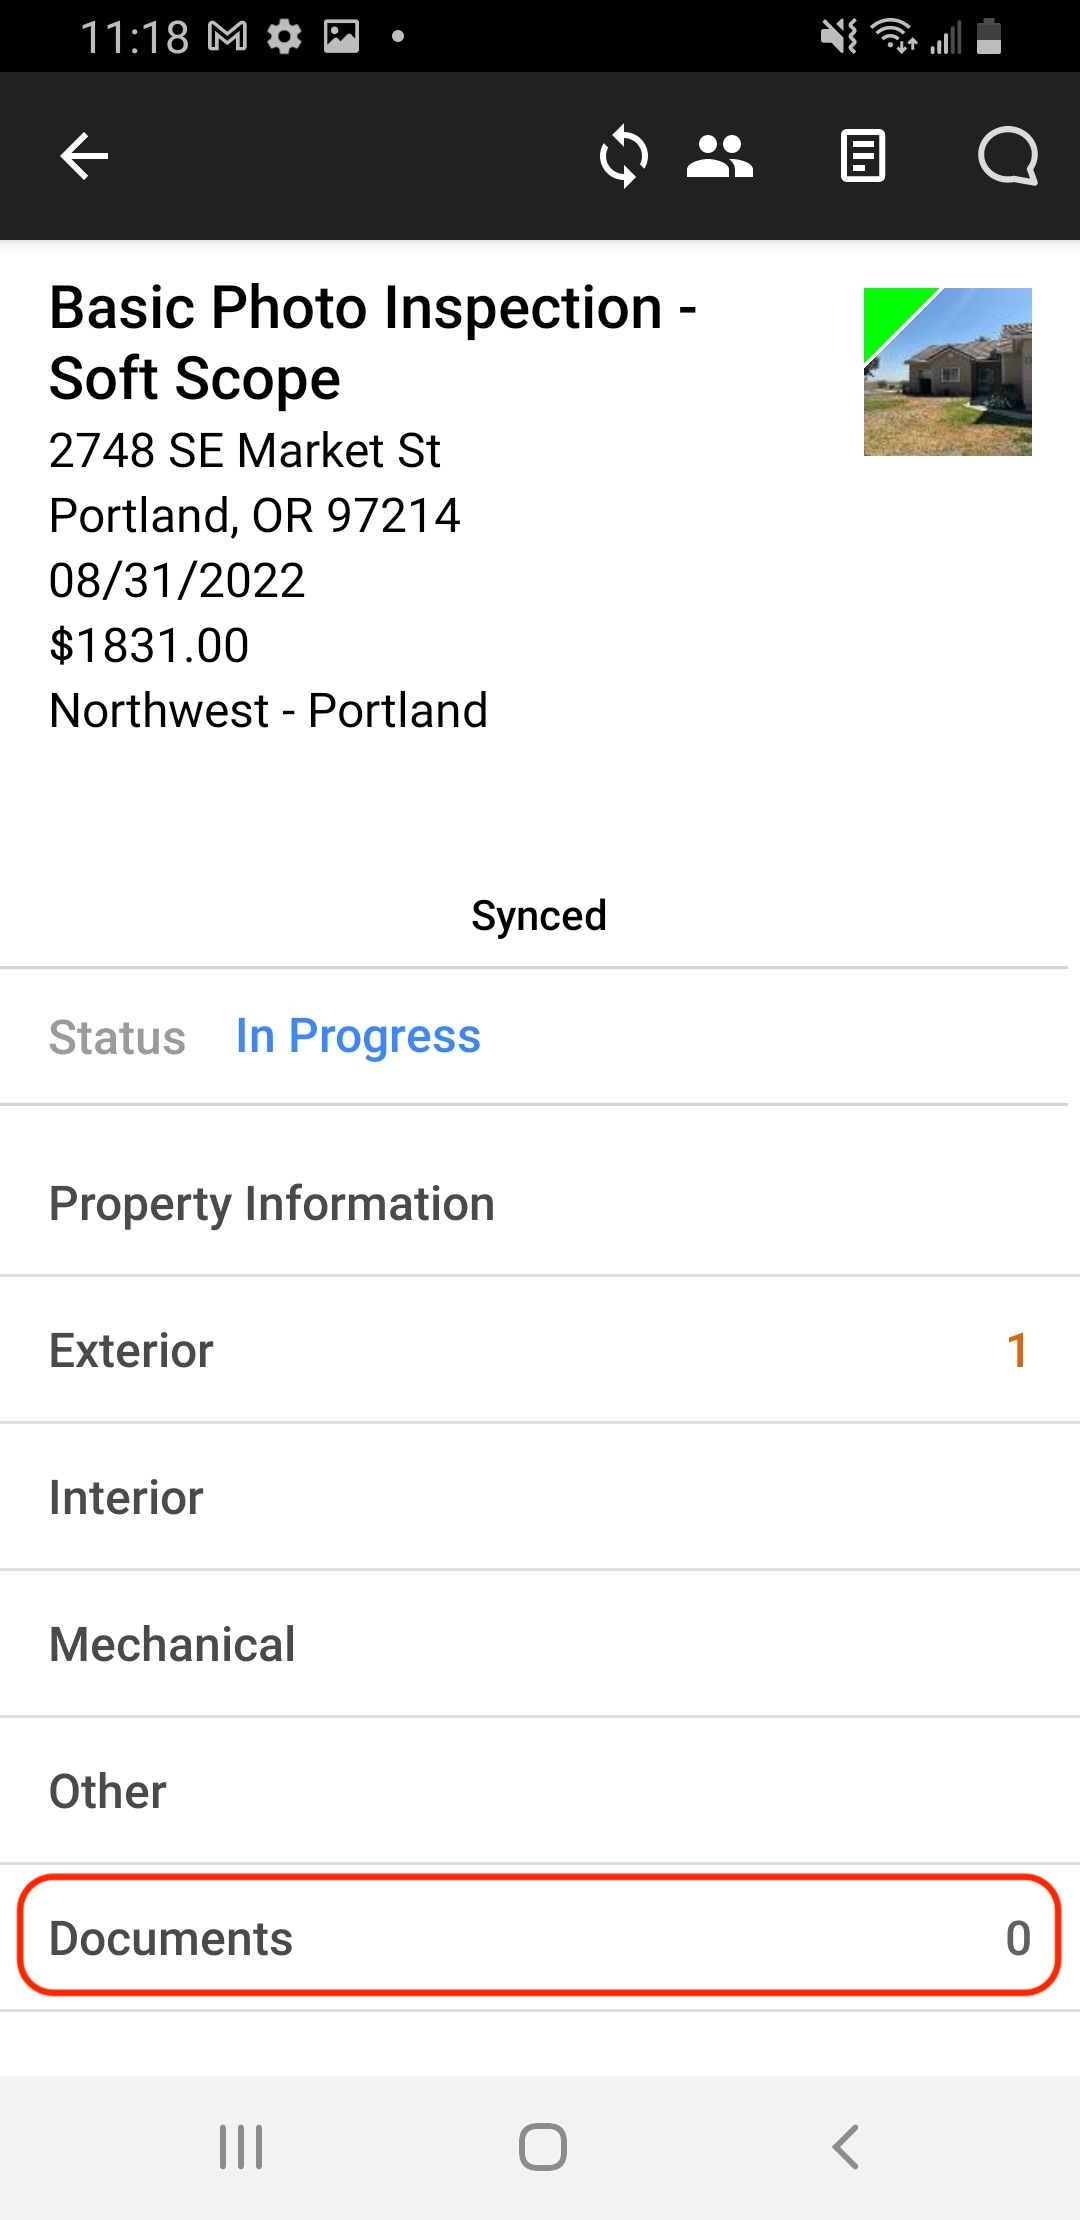Image resolution: width=1080 pixels, height=2220 pixels.
Task: Tap the sync refresh icon
Action: point(623,157)
